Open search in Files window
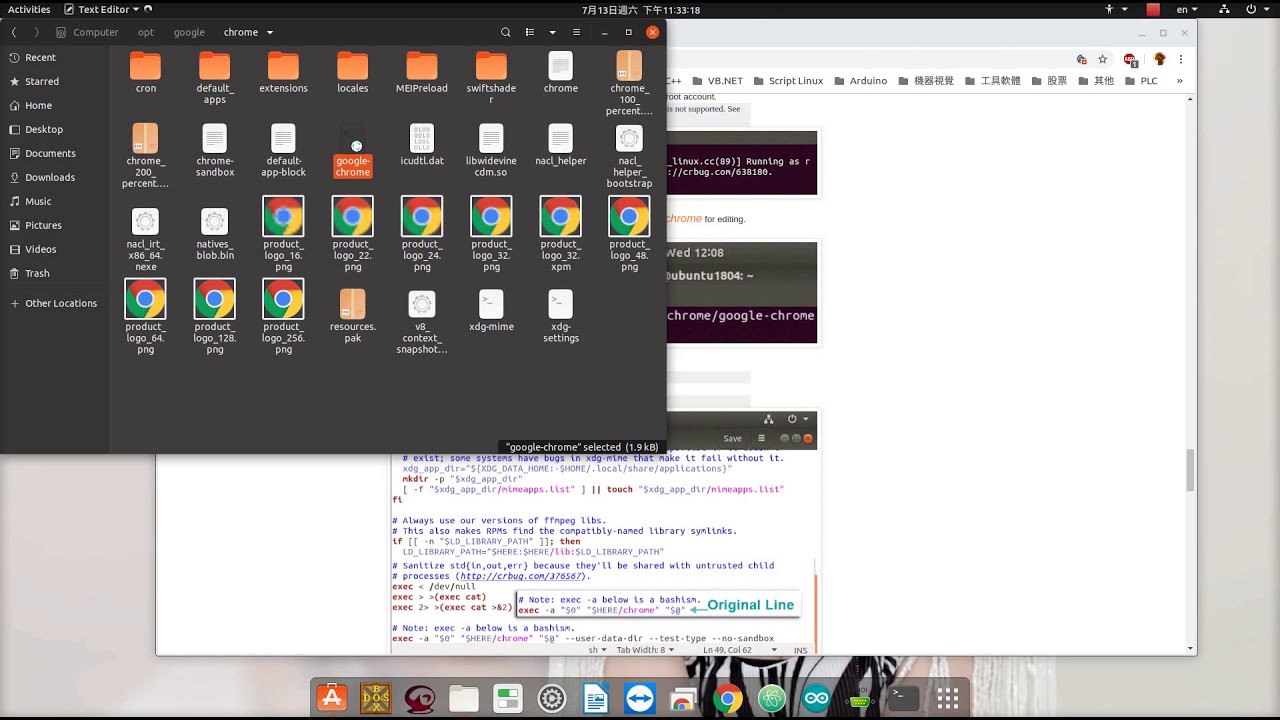 [x=506, y=32]
